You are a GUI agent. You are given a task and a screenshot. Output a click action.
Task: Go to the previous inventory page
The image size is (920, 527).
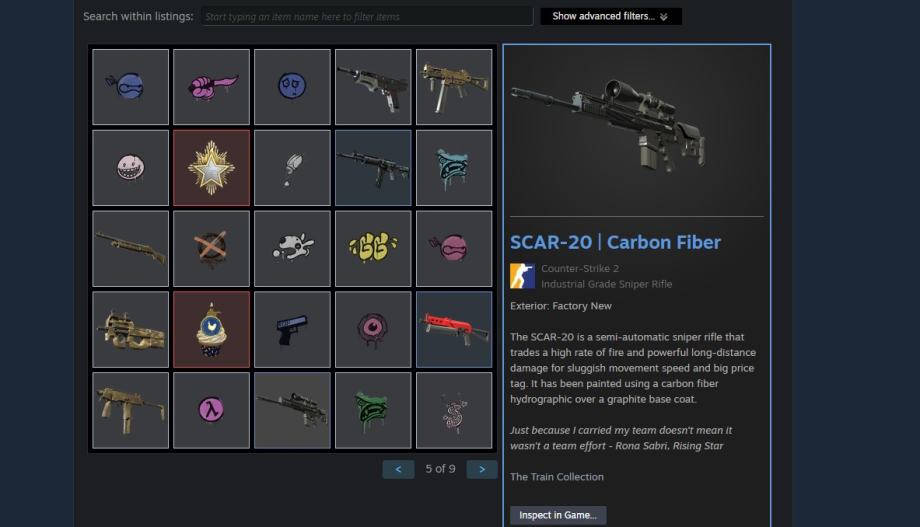pos(398,469)
